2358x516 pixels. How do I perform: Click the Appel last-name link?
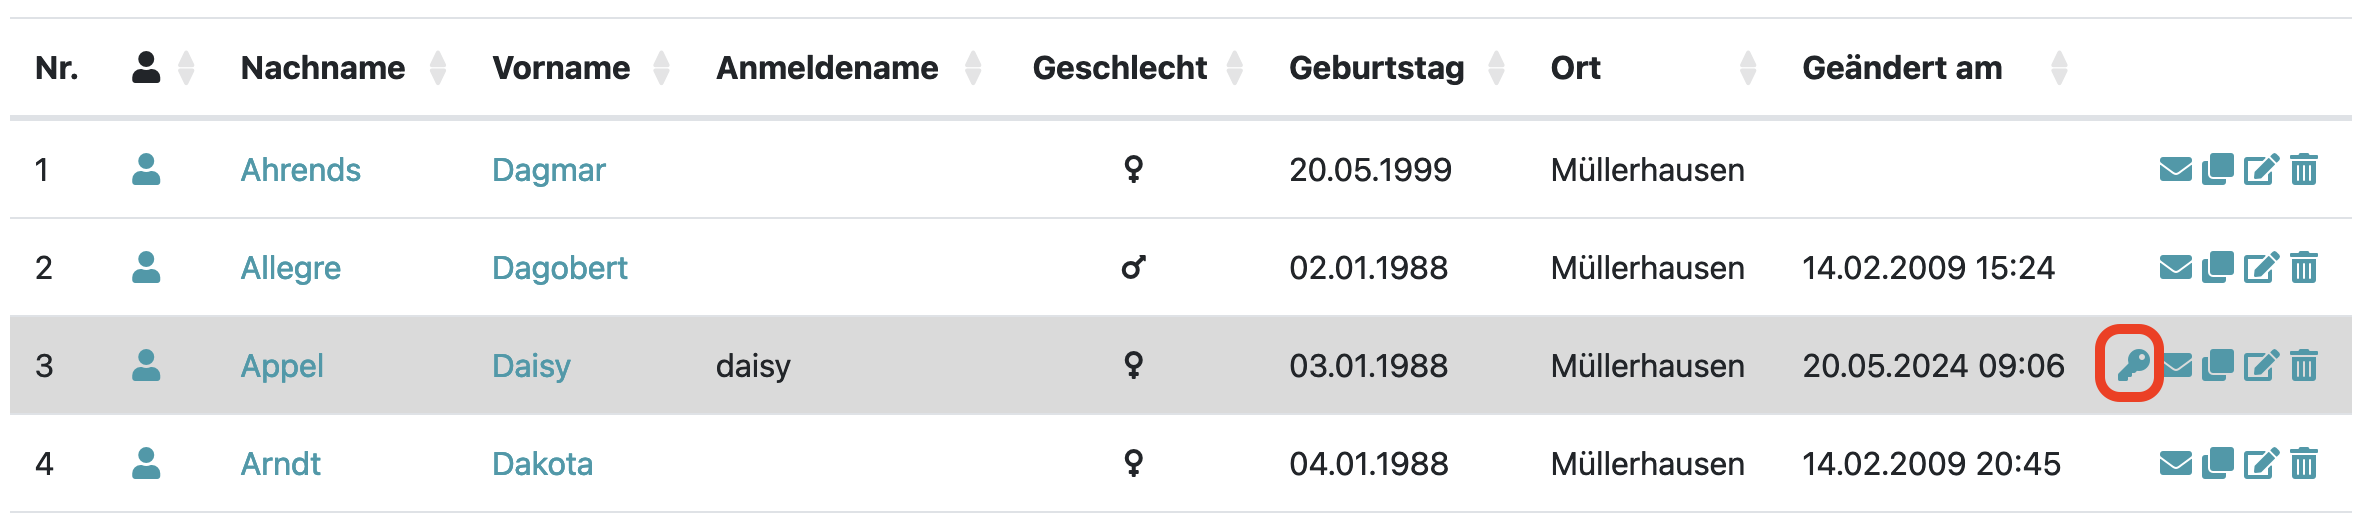pyautogui.click(x=282, y=366)
